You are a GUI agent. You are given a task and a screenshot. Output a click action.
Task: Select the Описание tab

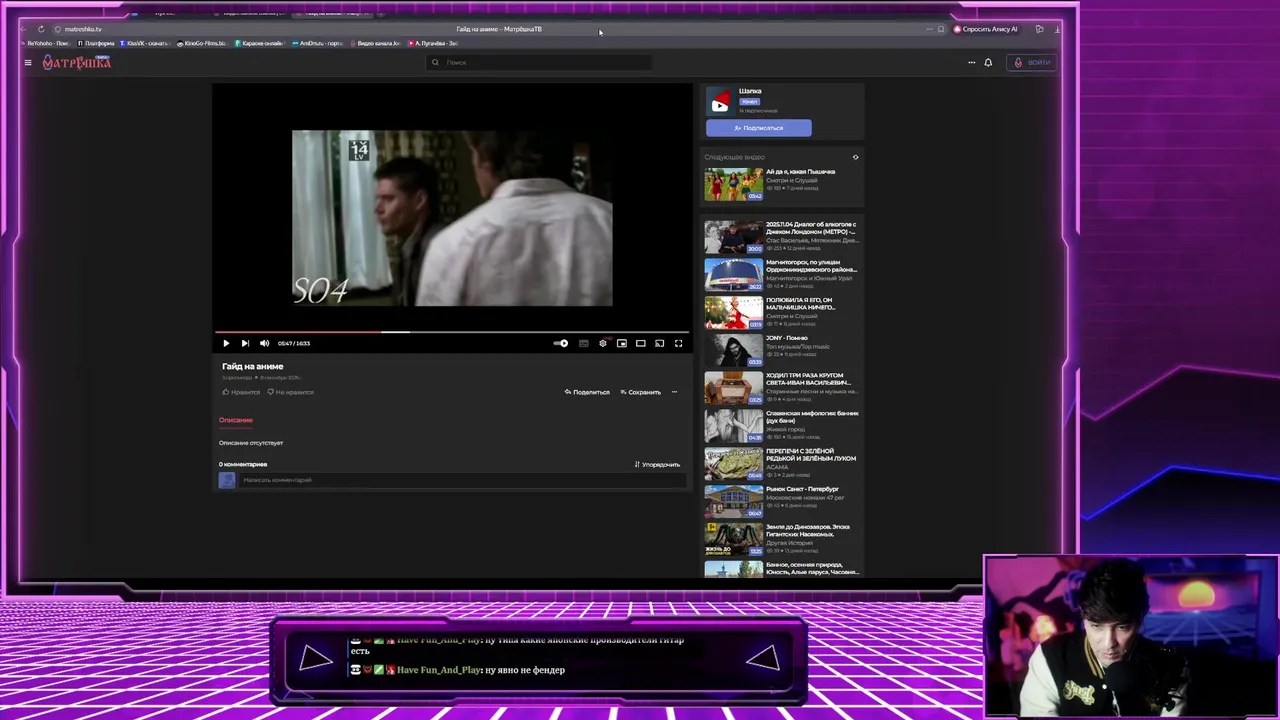pyautogui.click(x=236, y=420)
